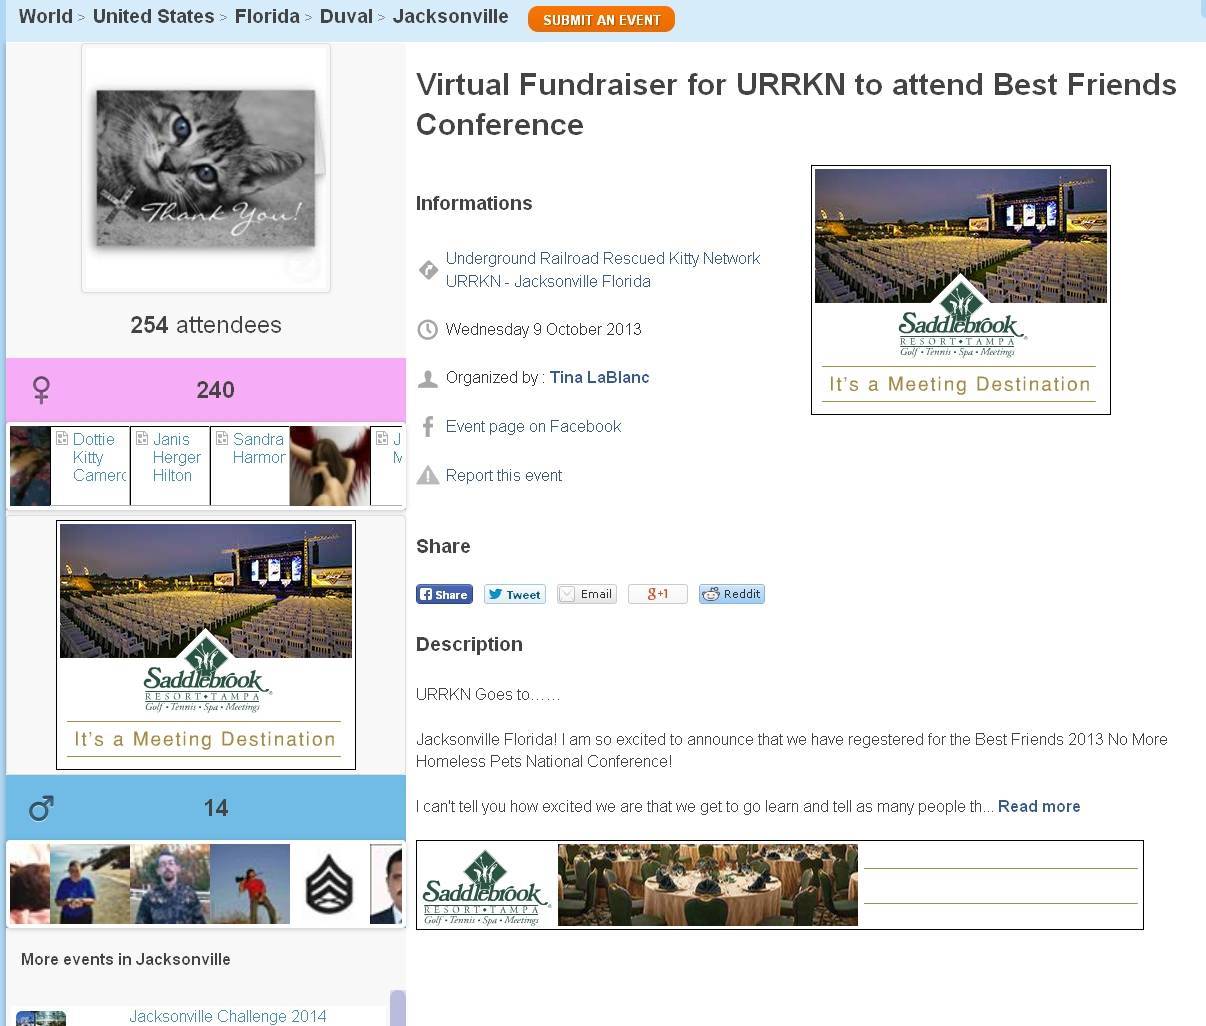This screenshot has width=1206, height=1026.
Task: Open Underground Railroad Rescued Kitty Network link
Action: [602, 258]
